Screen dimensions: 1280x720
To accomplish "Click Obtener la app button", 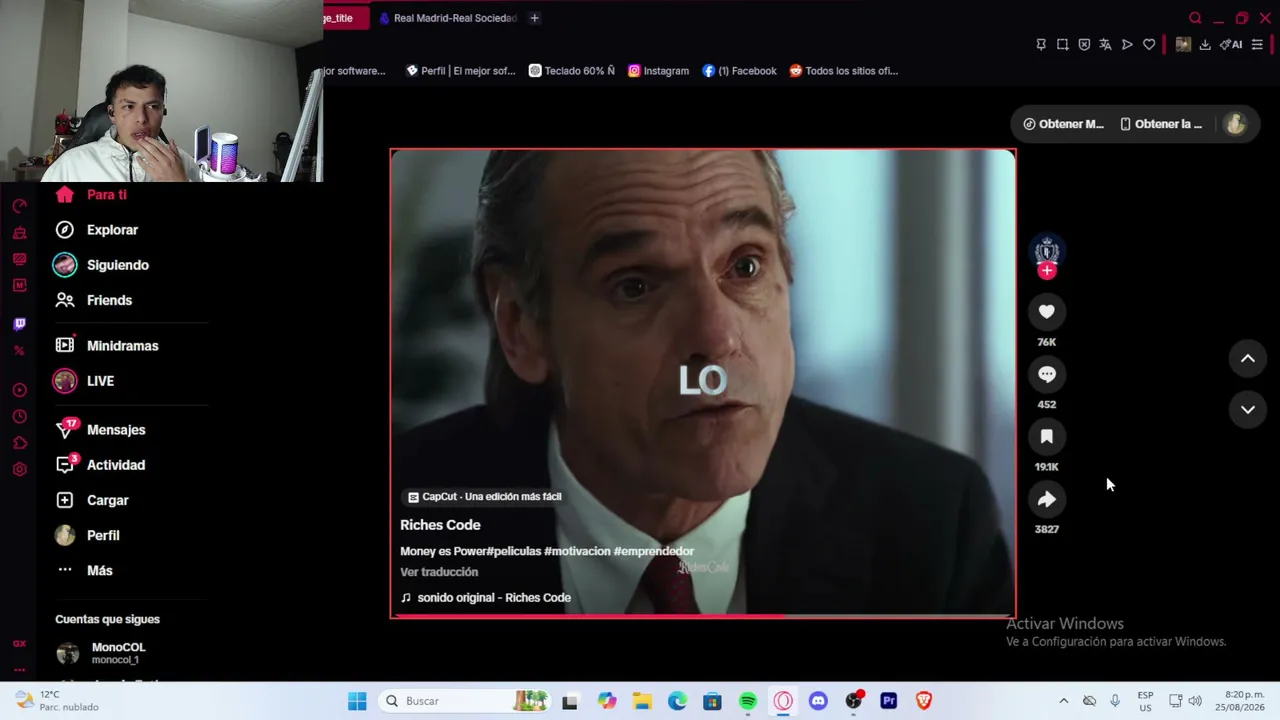I will tap(1161, 124).
